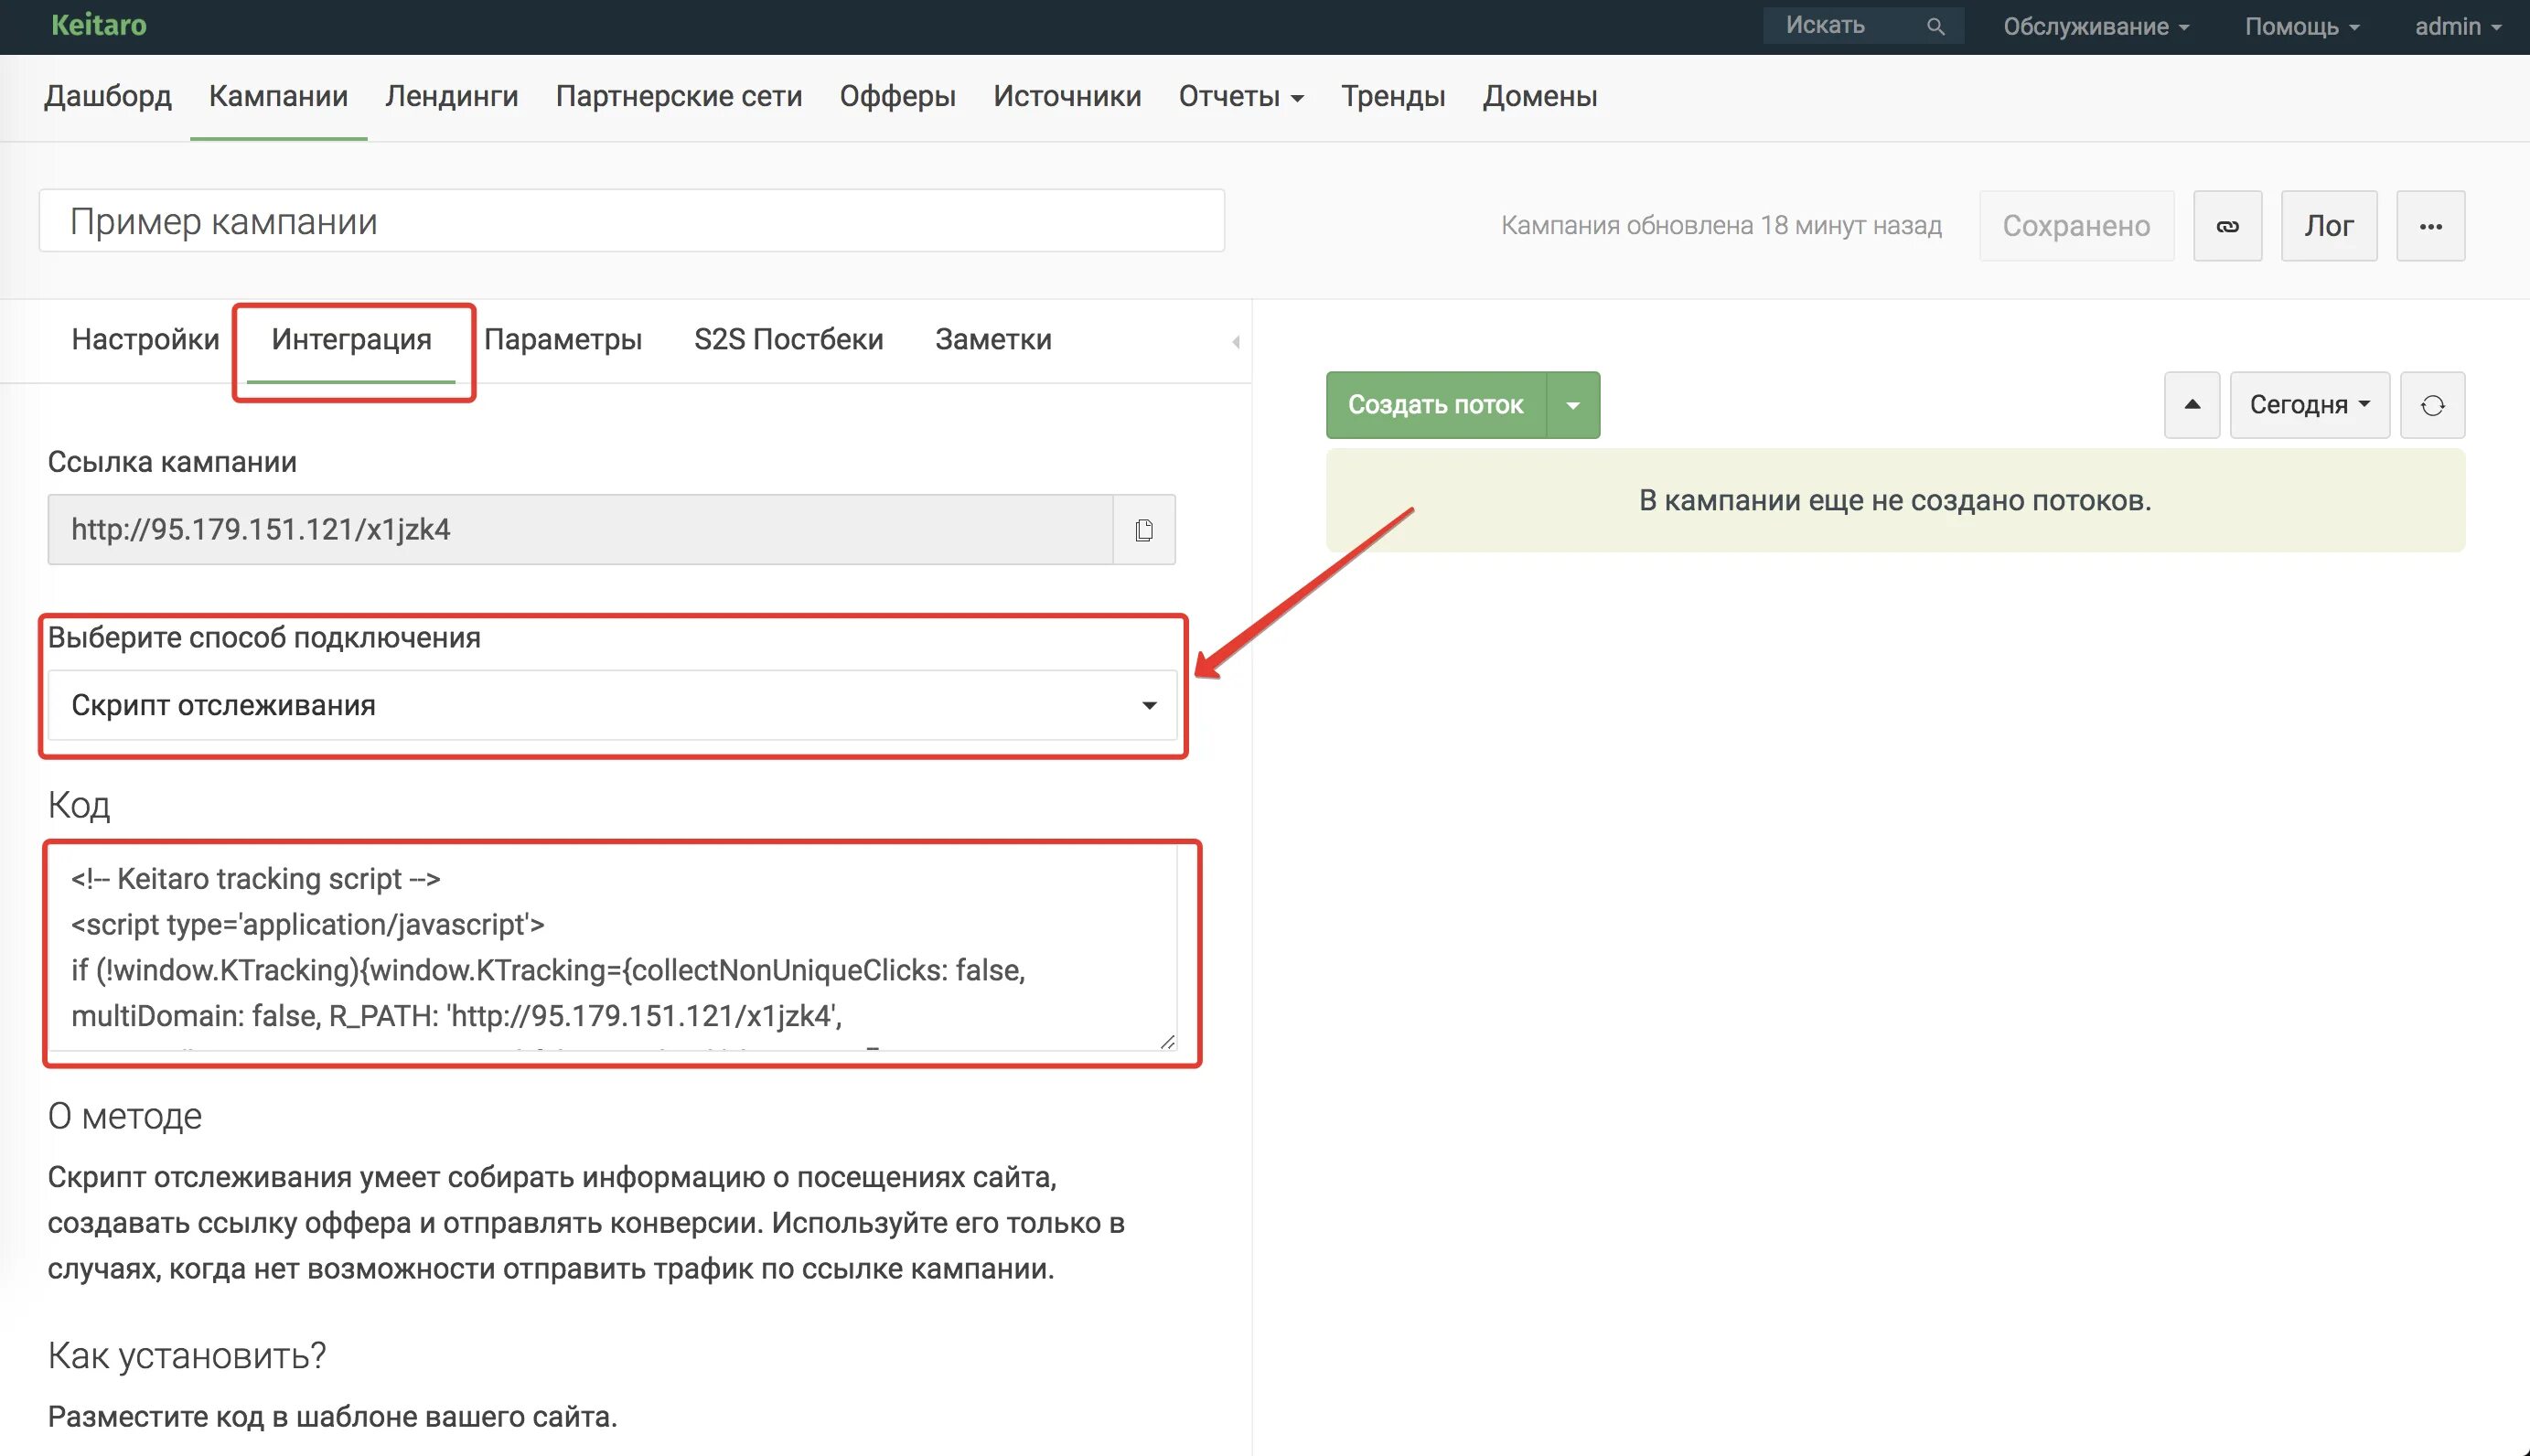This screenshot has width=2530, height=1456.
Task: Open dropdown arrow next to Создать поток
Action: point(1572,405)
